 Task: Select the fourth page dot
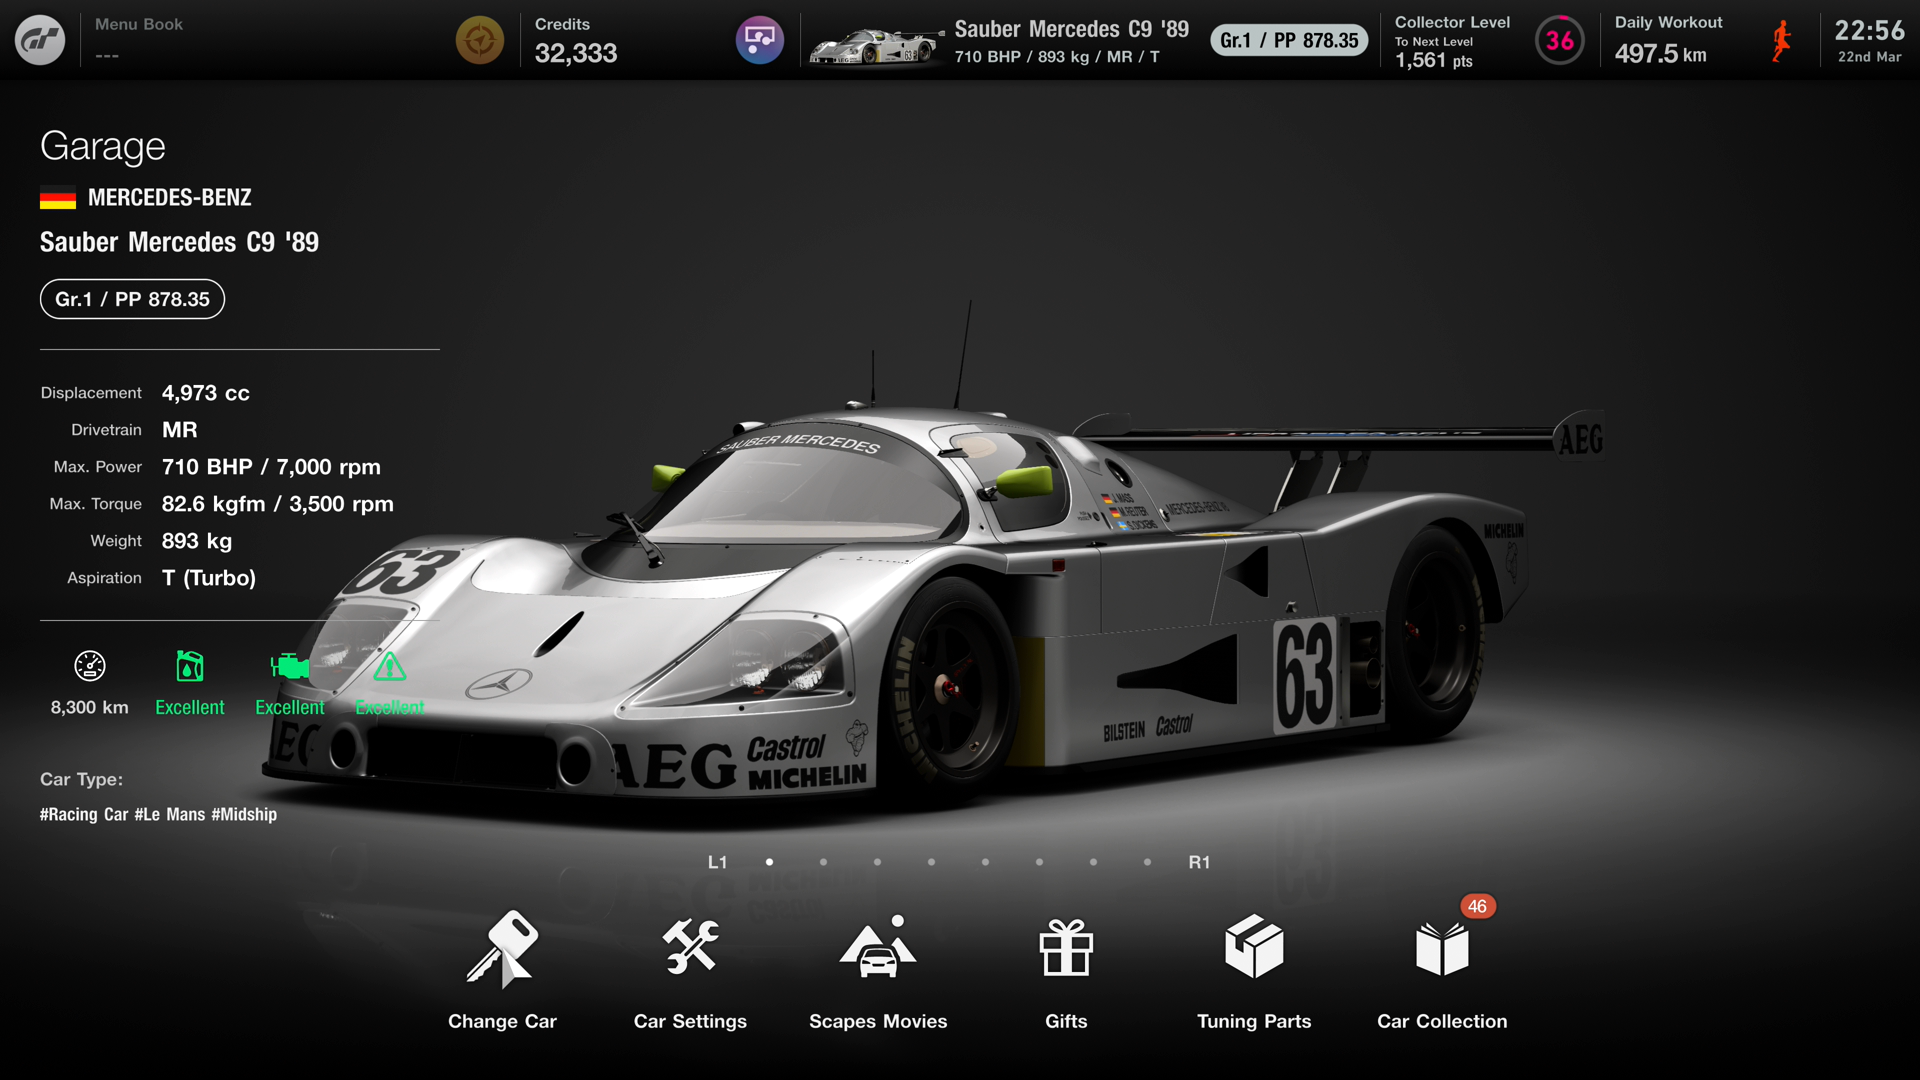[931, 862]
